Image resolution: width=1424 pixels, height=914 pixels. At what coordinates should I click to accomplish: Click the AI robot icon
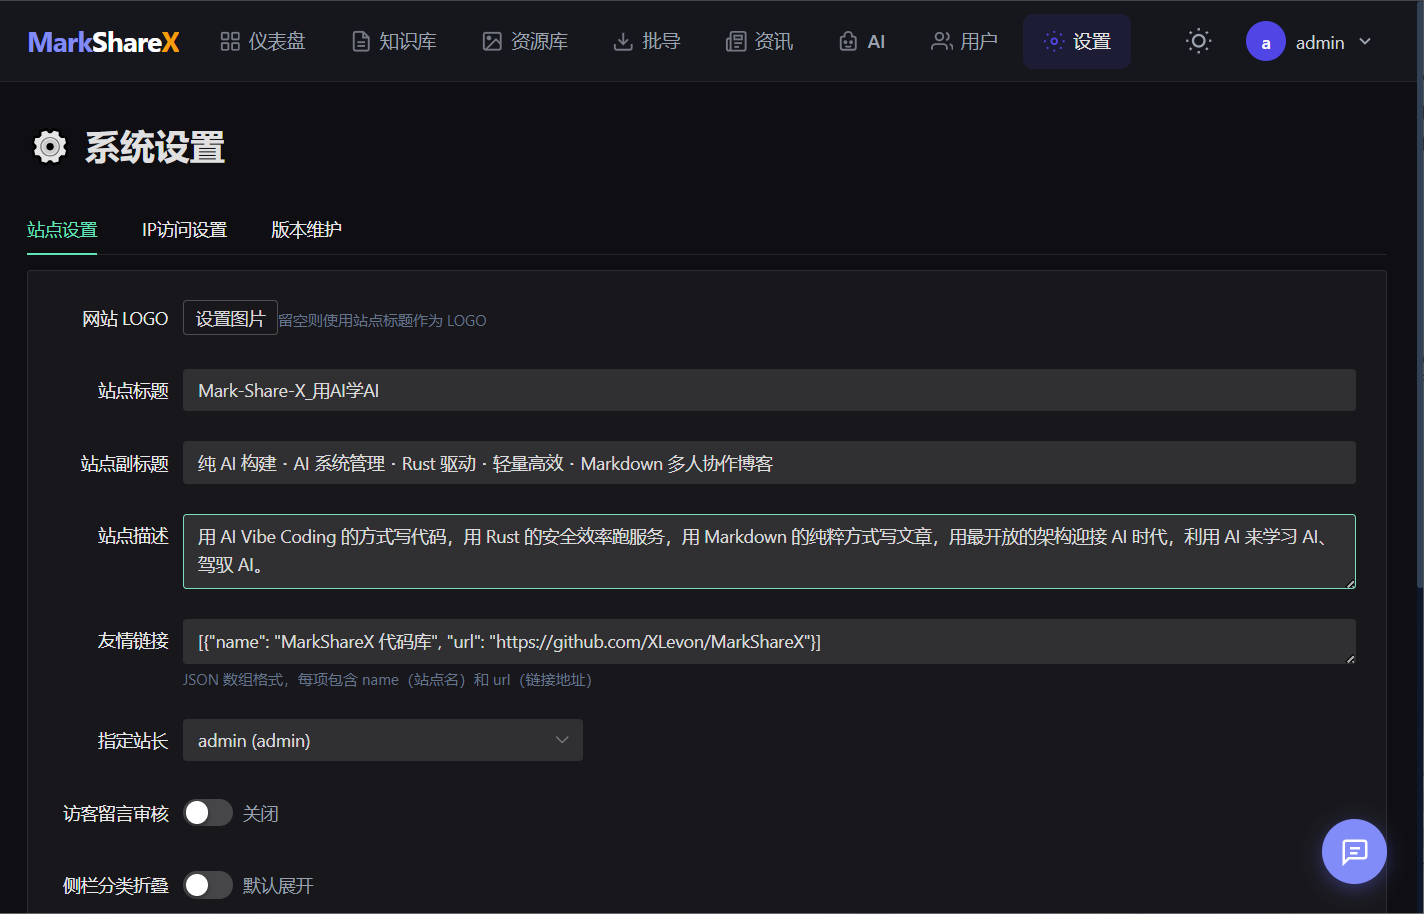848,41
